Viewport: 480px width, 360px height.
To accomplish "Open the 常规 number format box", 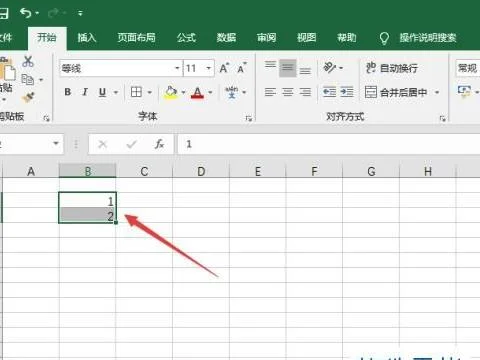I will pyautogui.click(x=468, y=68).
